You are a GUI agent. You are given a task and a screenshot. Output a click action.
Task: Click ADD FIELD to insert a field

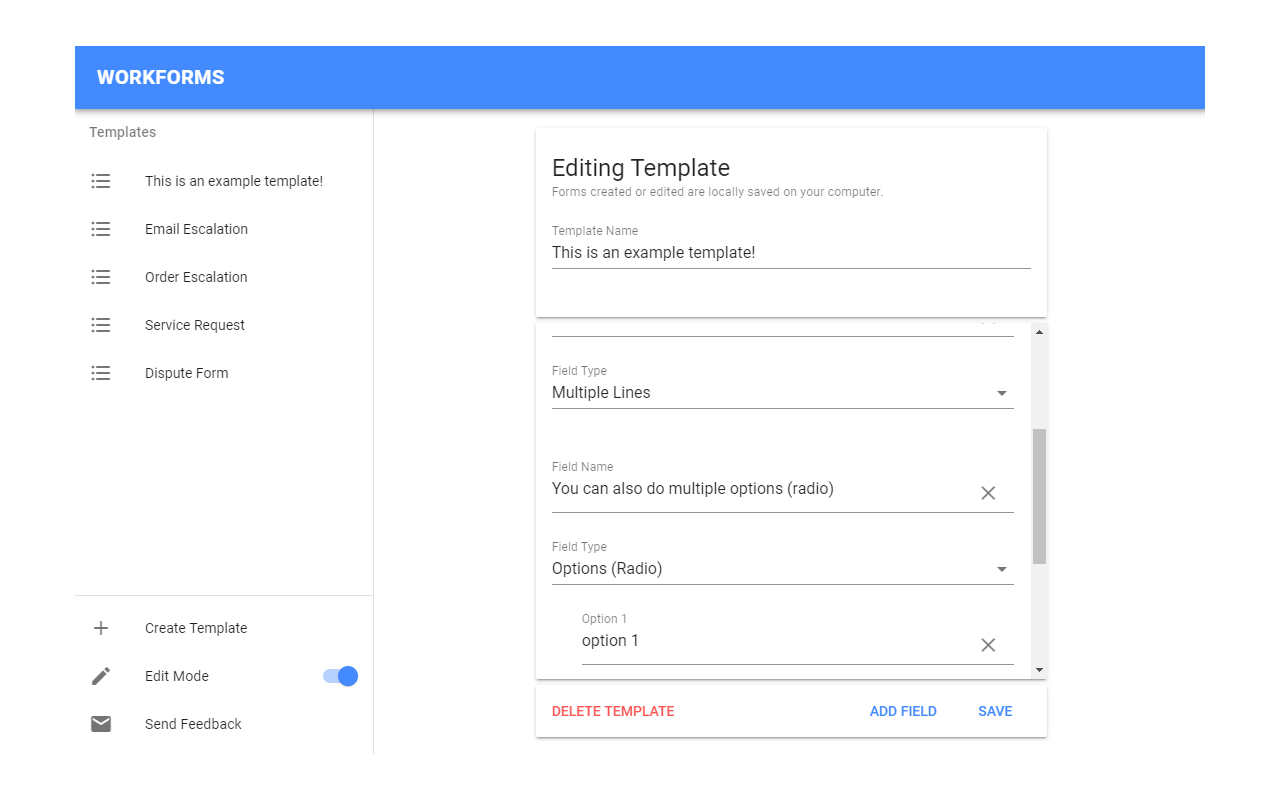903,711
